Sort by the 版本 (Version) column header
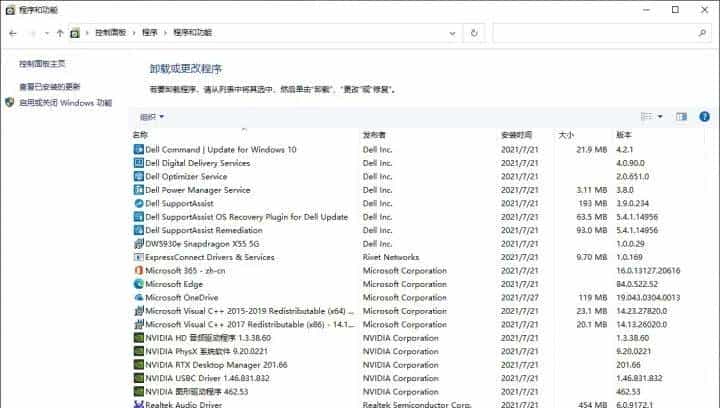Screen dimensions: 720x408 (624, 135)
